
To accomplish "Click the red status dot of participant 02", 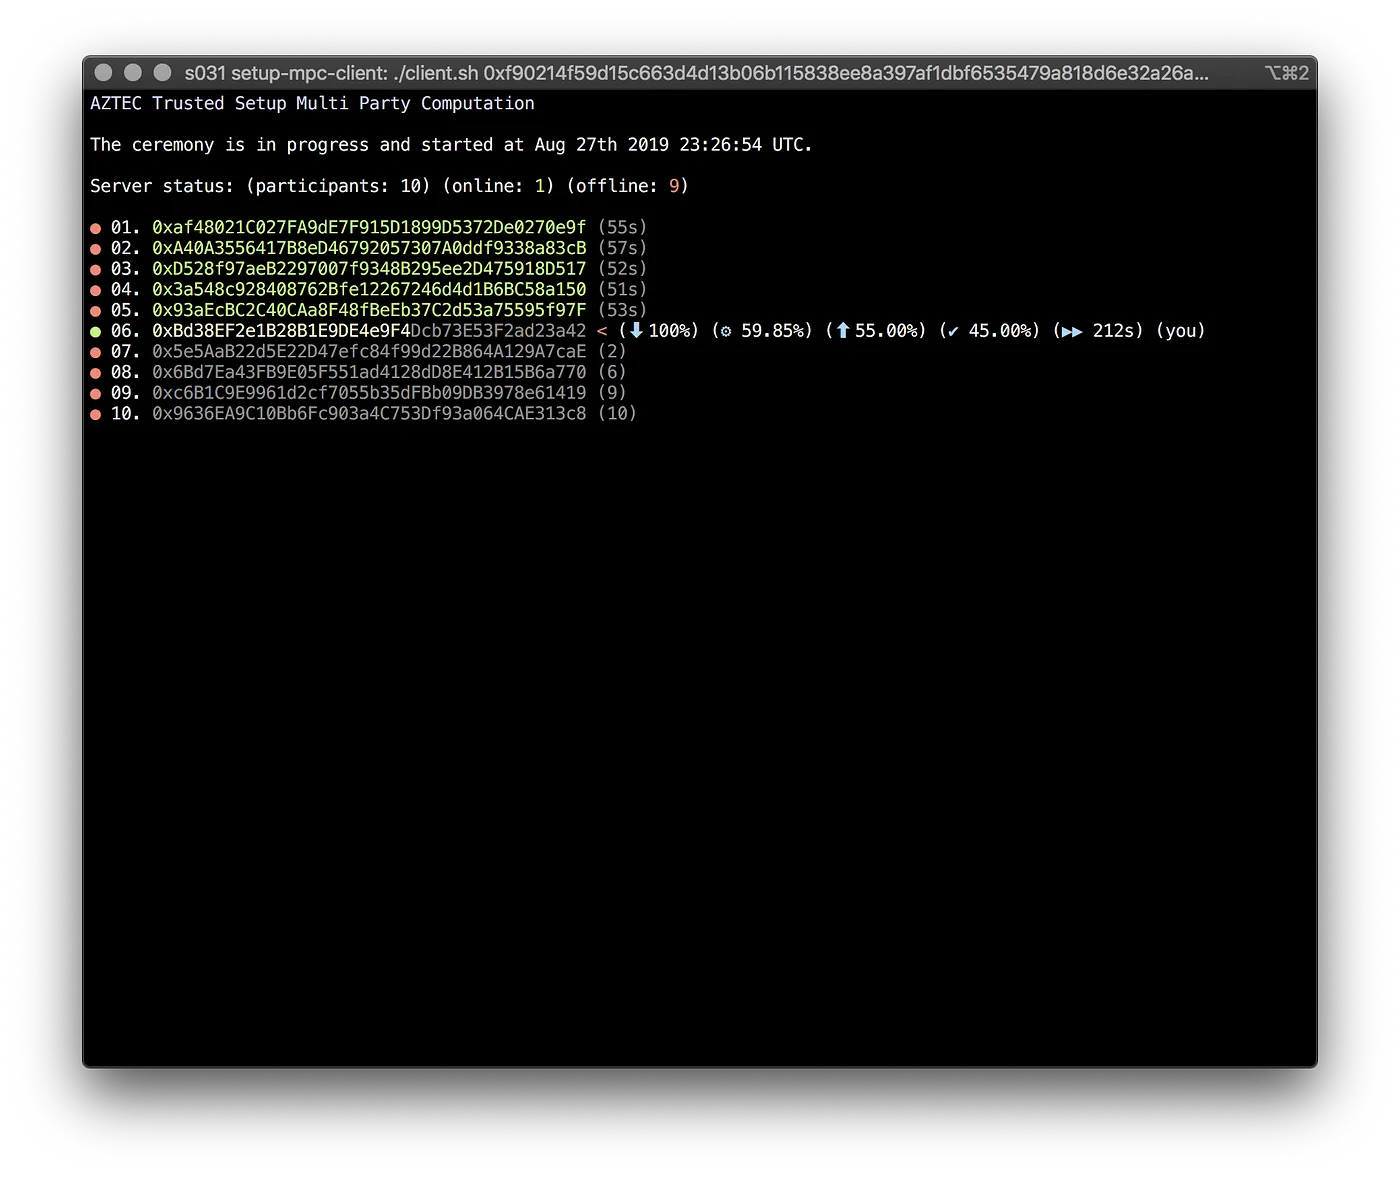I will pos(96,249).
